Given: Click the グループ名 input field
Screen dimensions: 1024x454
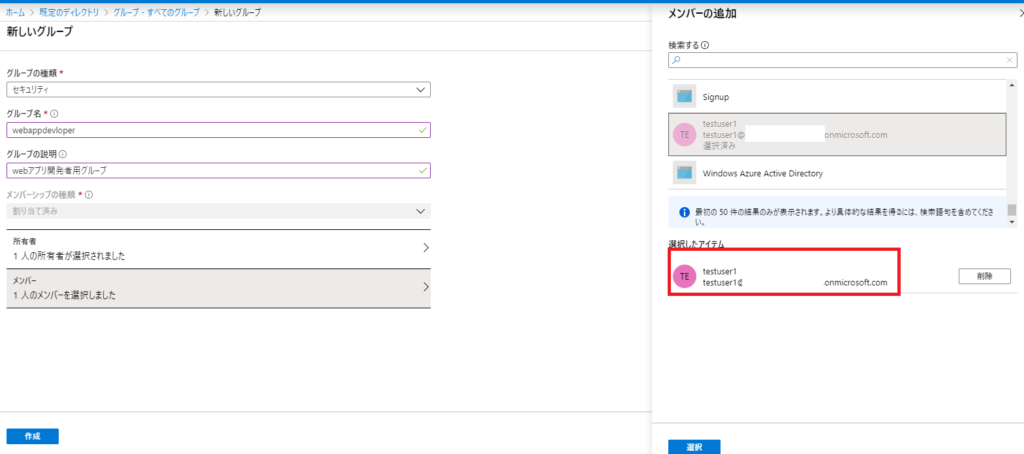Looking at the screenshot, I should click(x=218, y=130).
